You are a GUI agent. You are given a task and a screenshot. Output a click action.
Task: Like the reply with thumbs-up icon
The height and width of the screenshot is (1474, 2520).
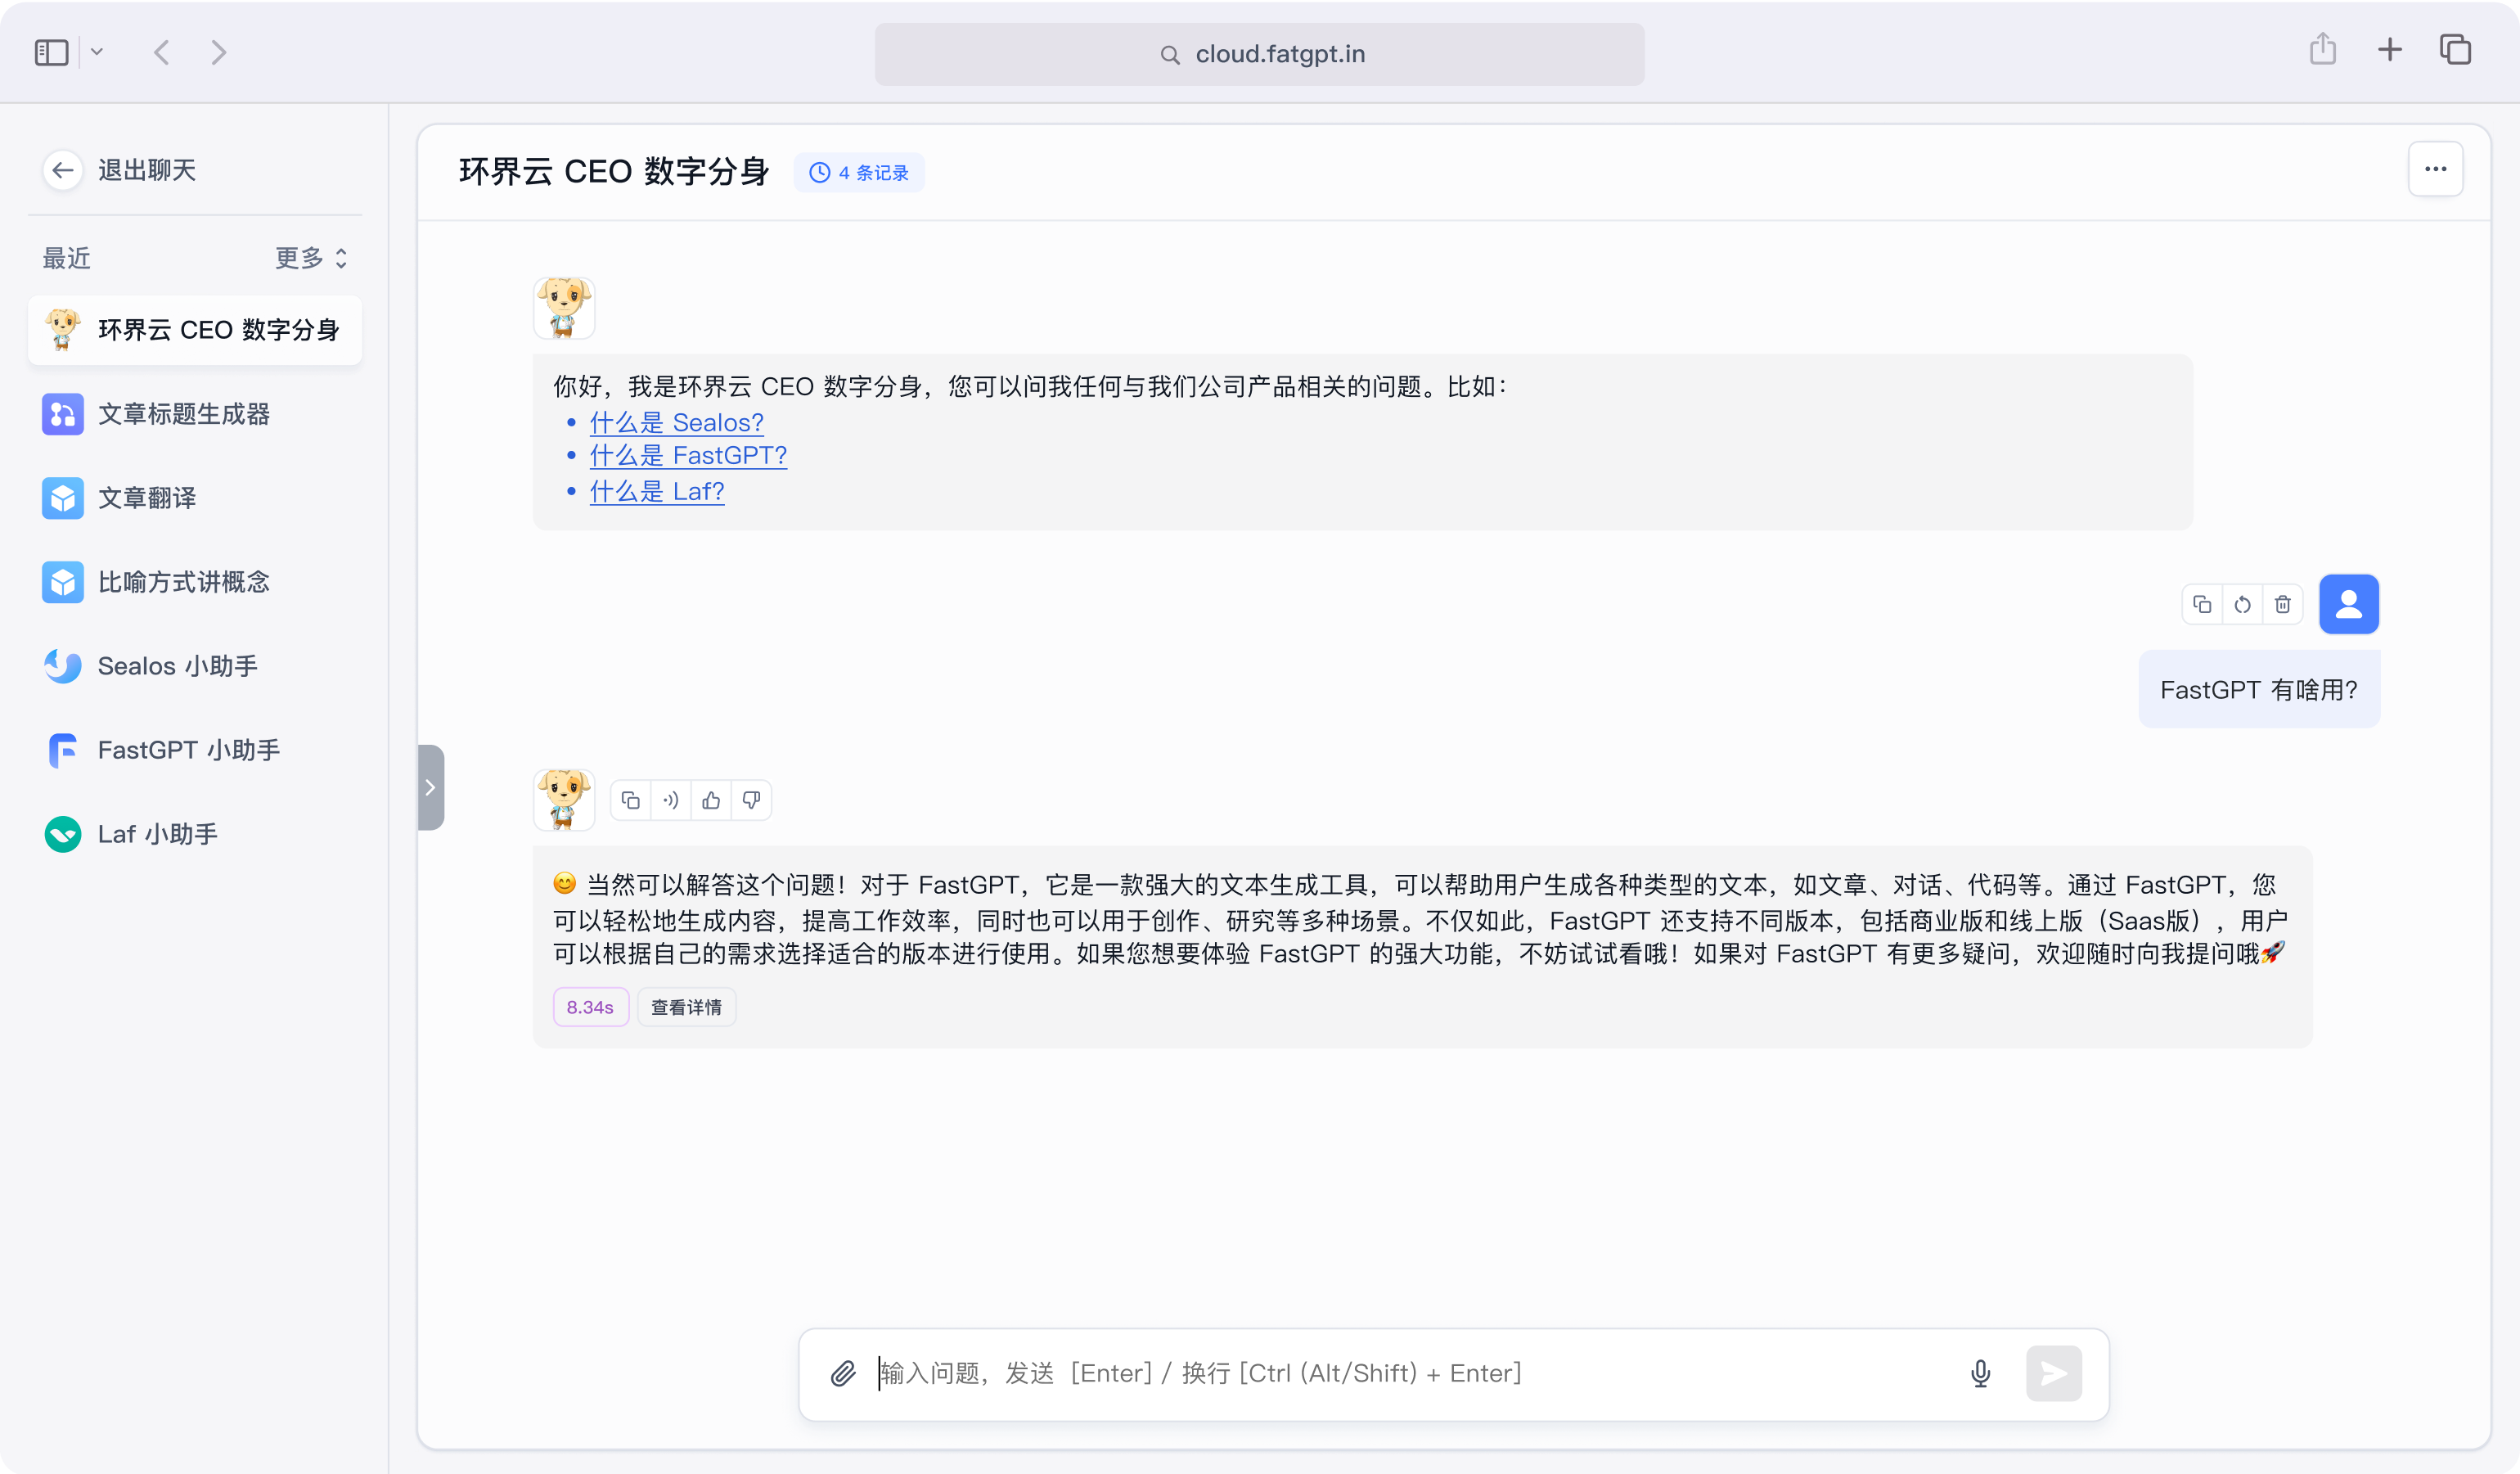(711, 800)
